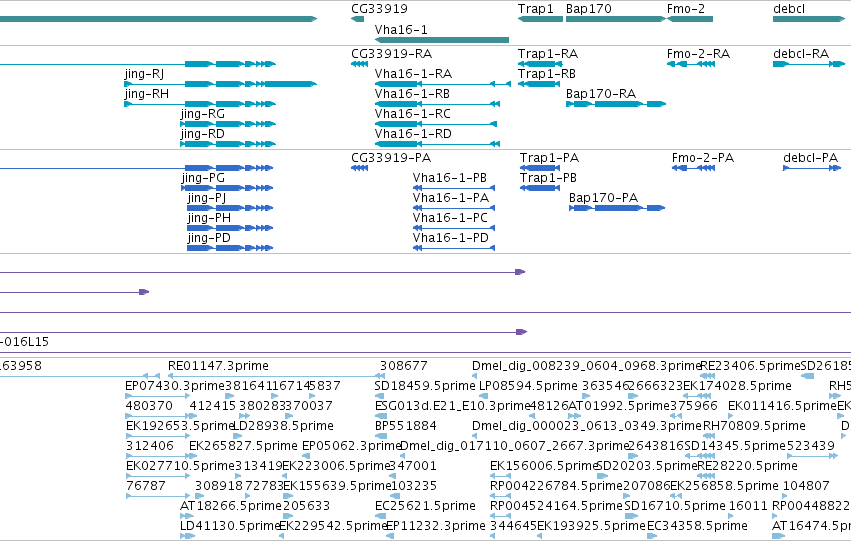Select transcript Fmo-2-RA
Image resolution: width=851 pixels, height=541 pixels.
tap(698, 54)
